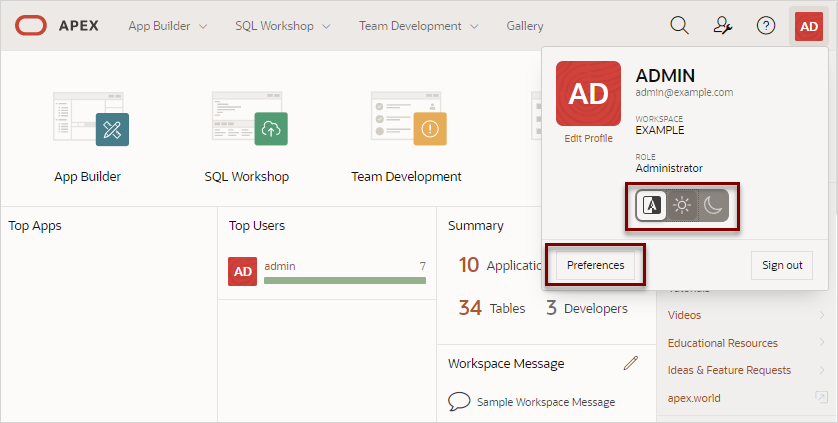Viewport: 838px width, 423px height.
Task: Click the Summary heading
Action: (476, 226)
